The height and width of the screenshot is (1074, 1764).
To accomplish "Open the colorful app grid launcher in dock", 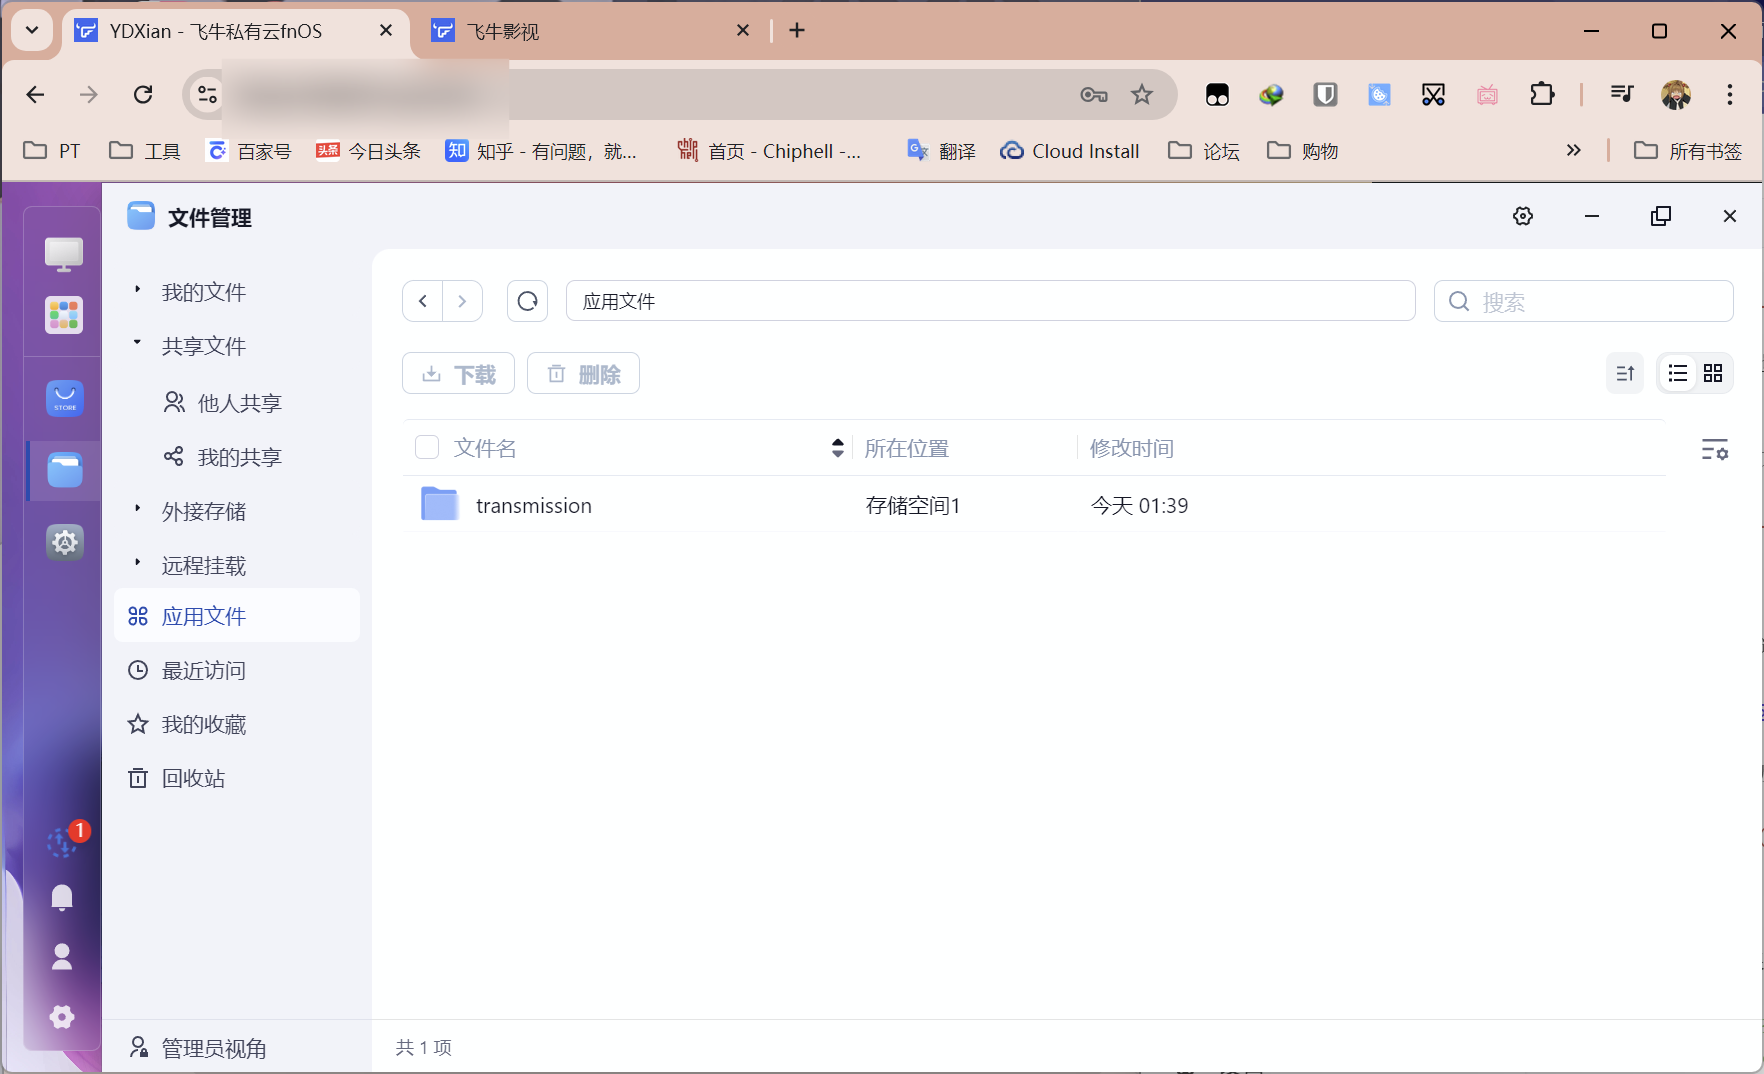I will 64,316.
